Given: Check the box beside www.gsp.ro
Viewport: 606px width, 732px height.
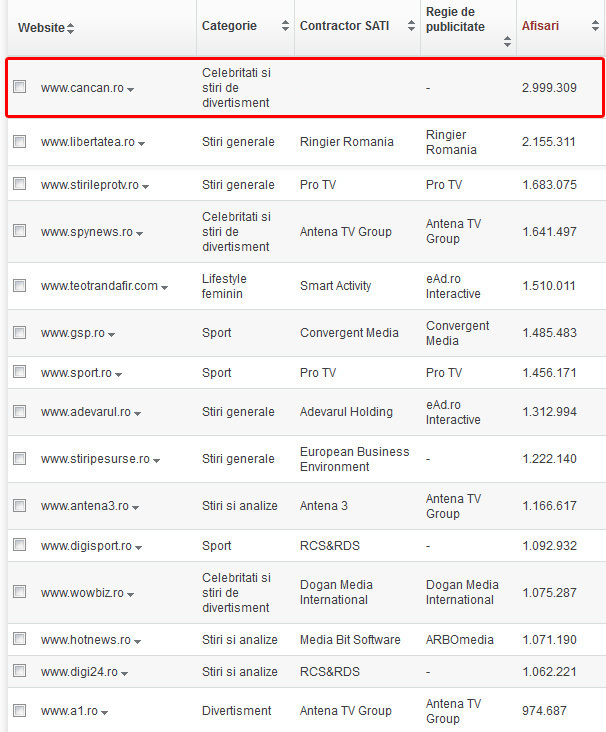Looking at the screenshot, I should point(20,333).
